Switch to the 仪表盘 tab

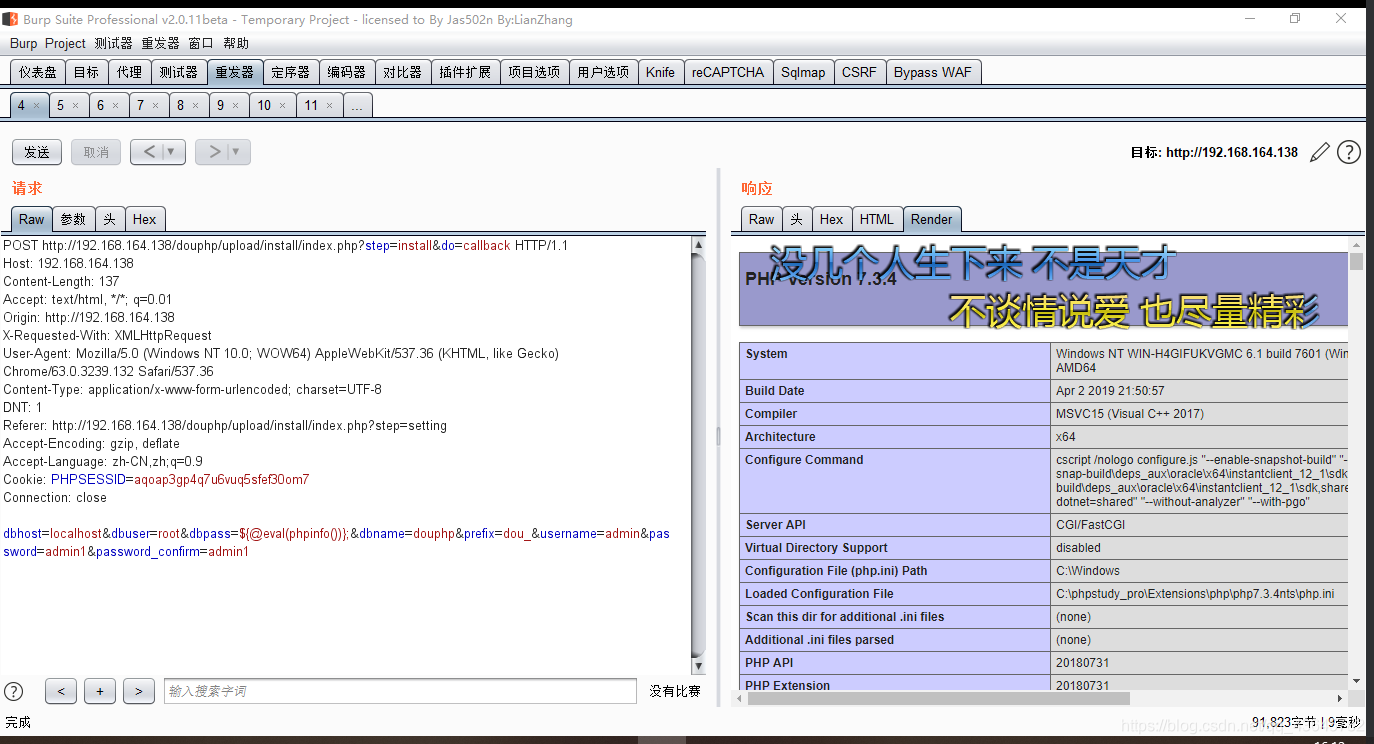point(38,72)
